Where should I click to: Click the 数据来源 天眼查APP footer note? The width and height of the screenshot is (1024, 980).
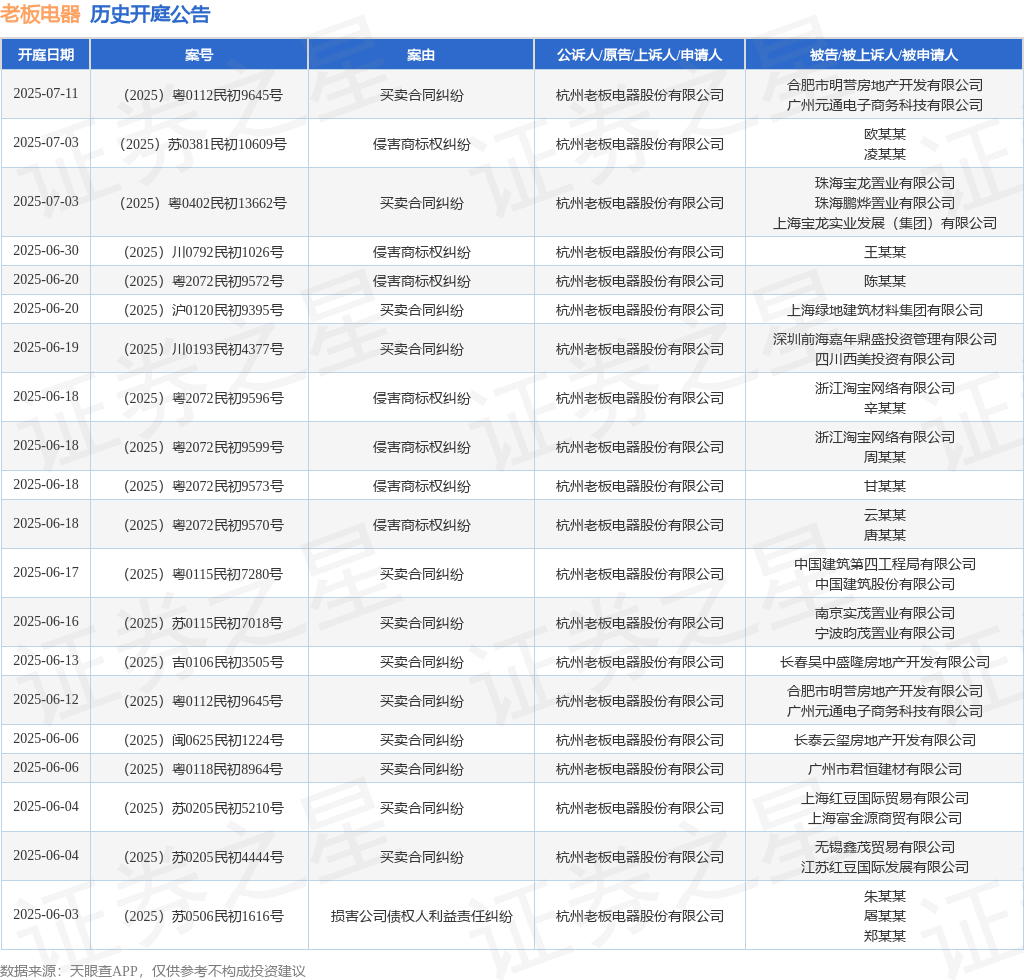tap(153, 972)
